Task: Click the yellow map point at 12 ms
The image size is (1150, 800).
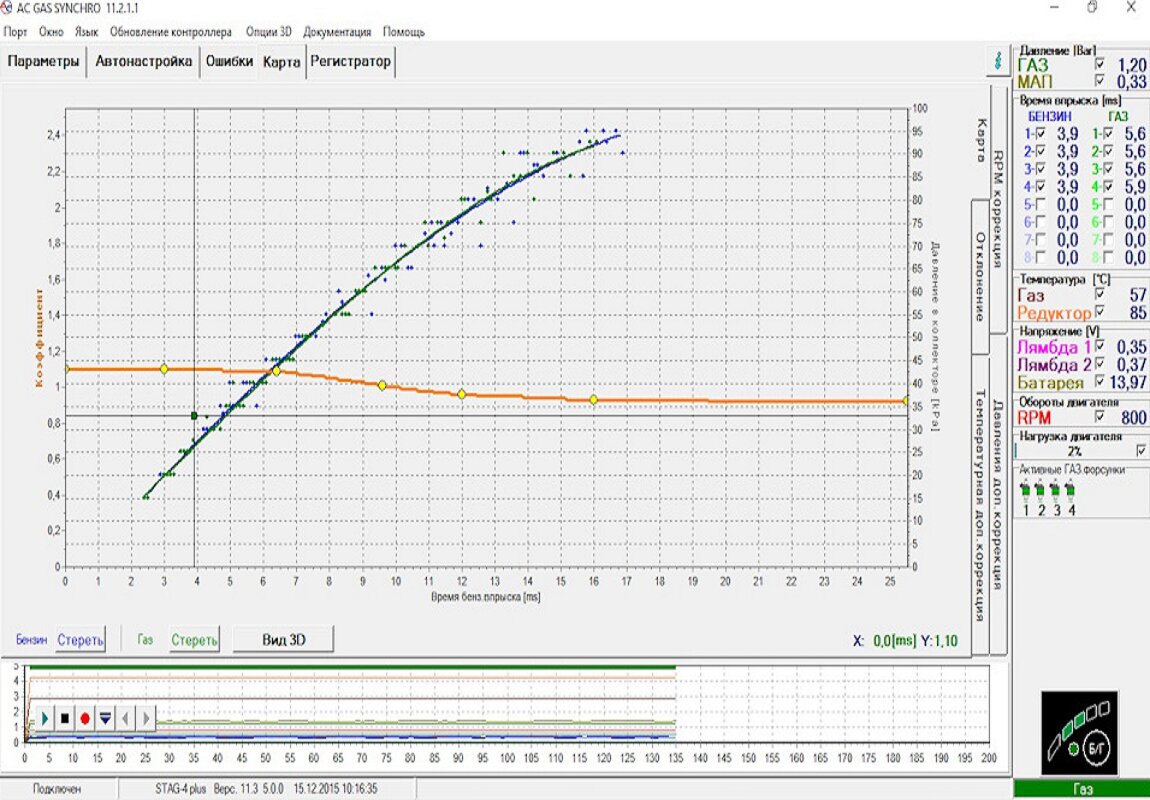Action: tap(462, 394)
